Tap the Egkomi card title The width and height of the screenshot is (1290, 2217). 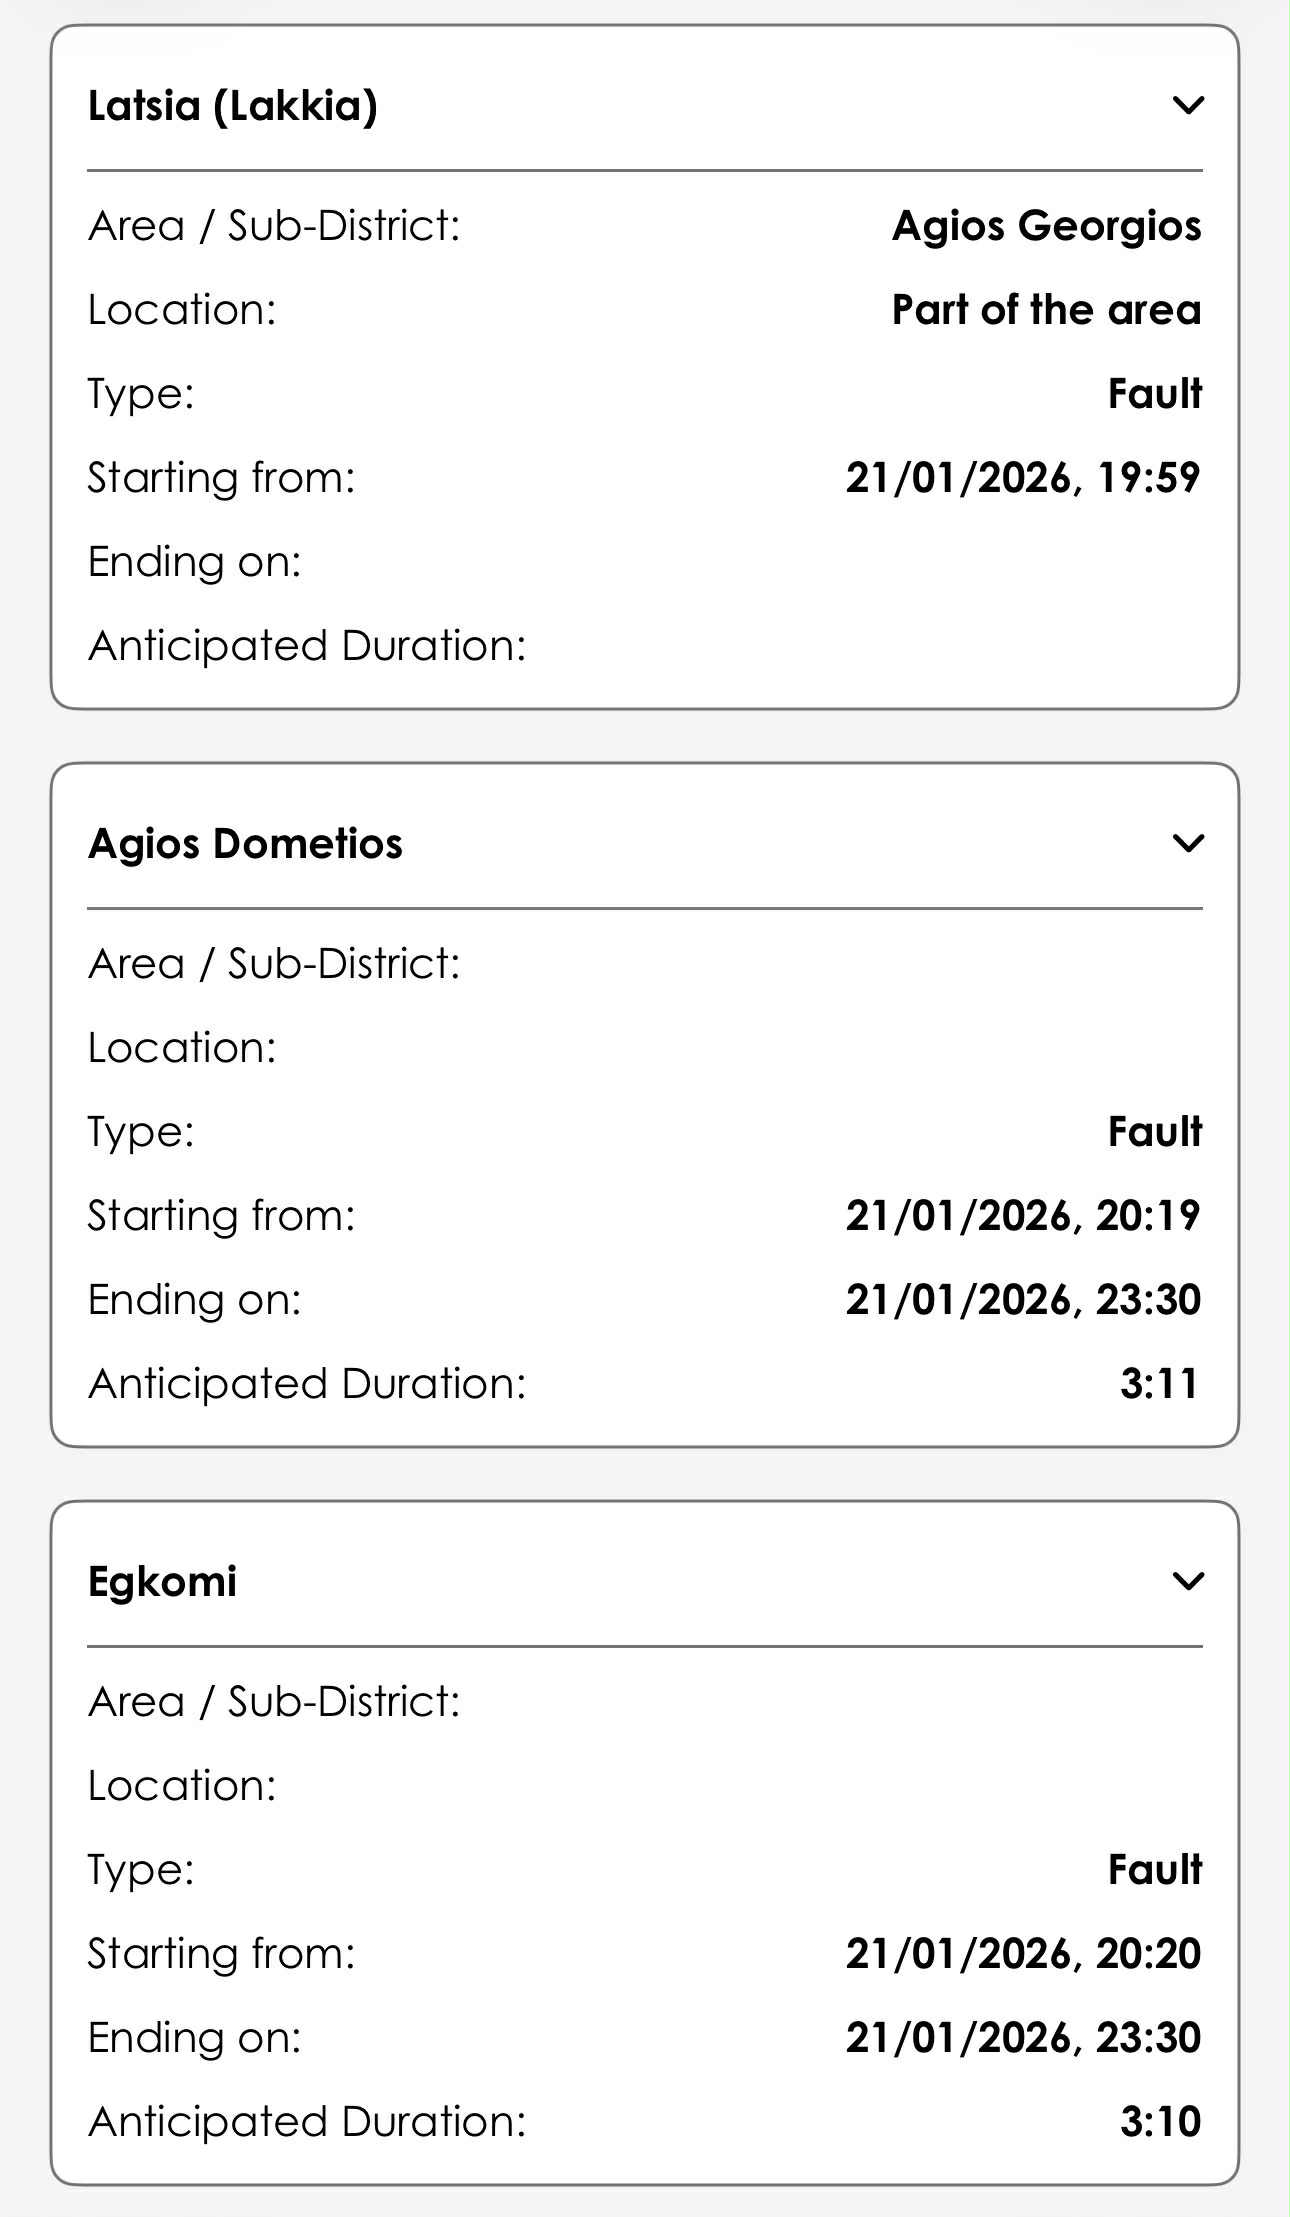pyautogui.click(x=162, y=1582)
